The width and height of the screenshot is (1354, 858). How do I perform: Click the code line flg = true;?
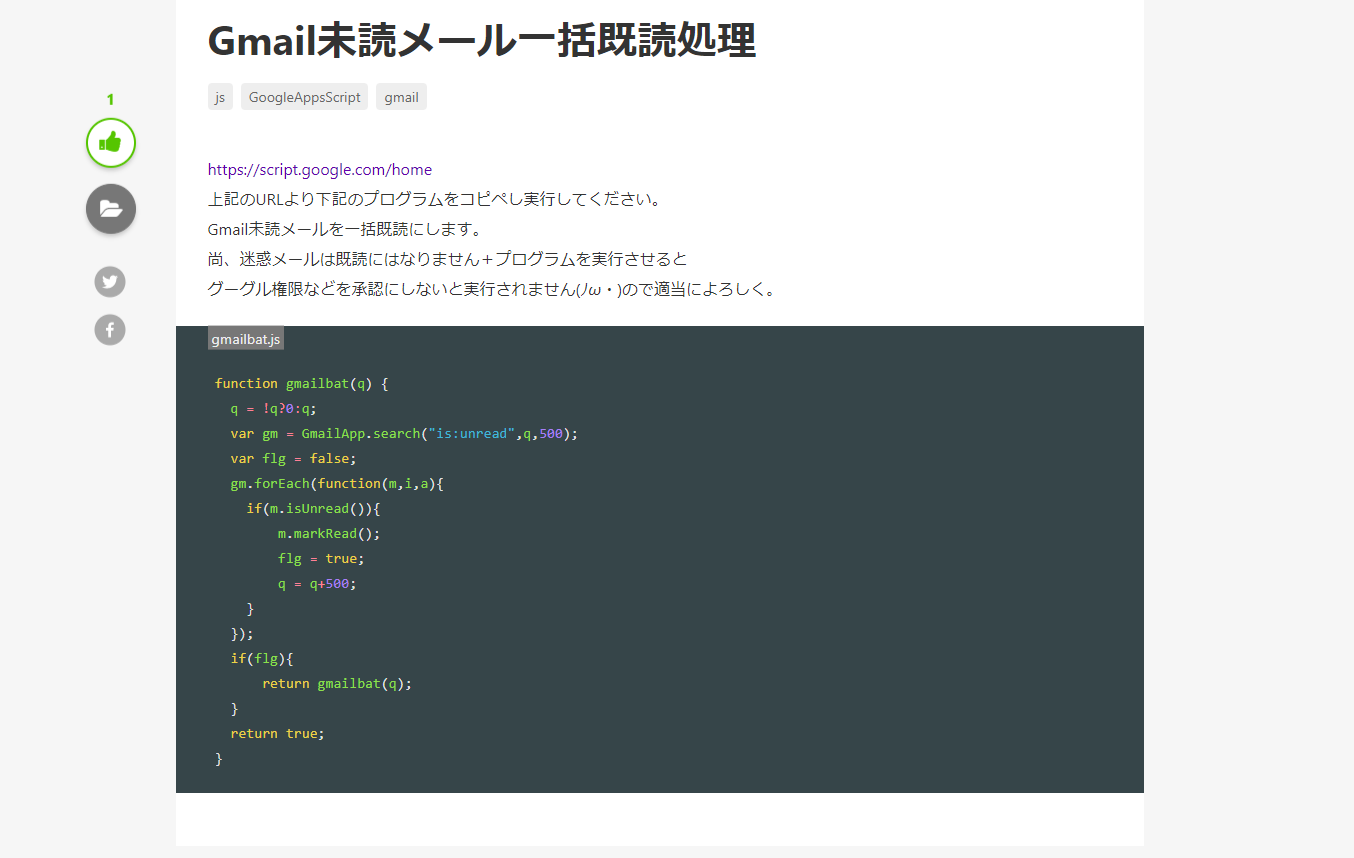pos(321,559)
